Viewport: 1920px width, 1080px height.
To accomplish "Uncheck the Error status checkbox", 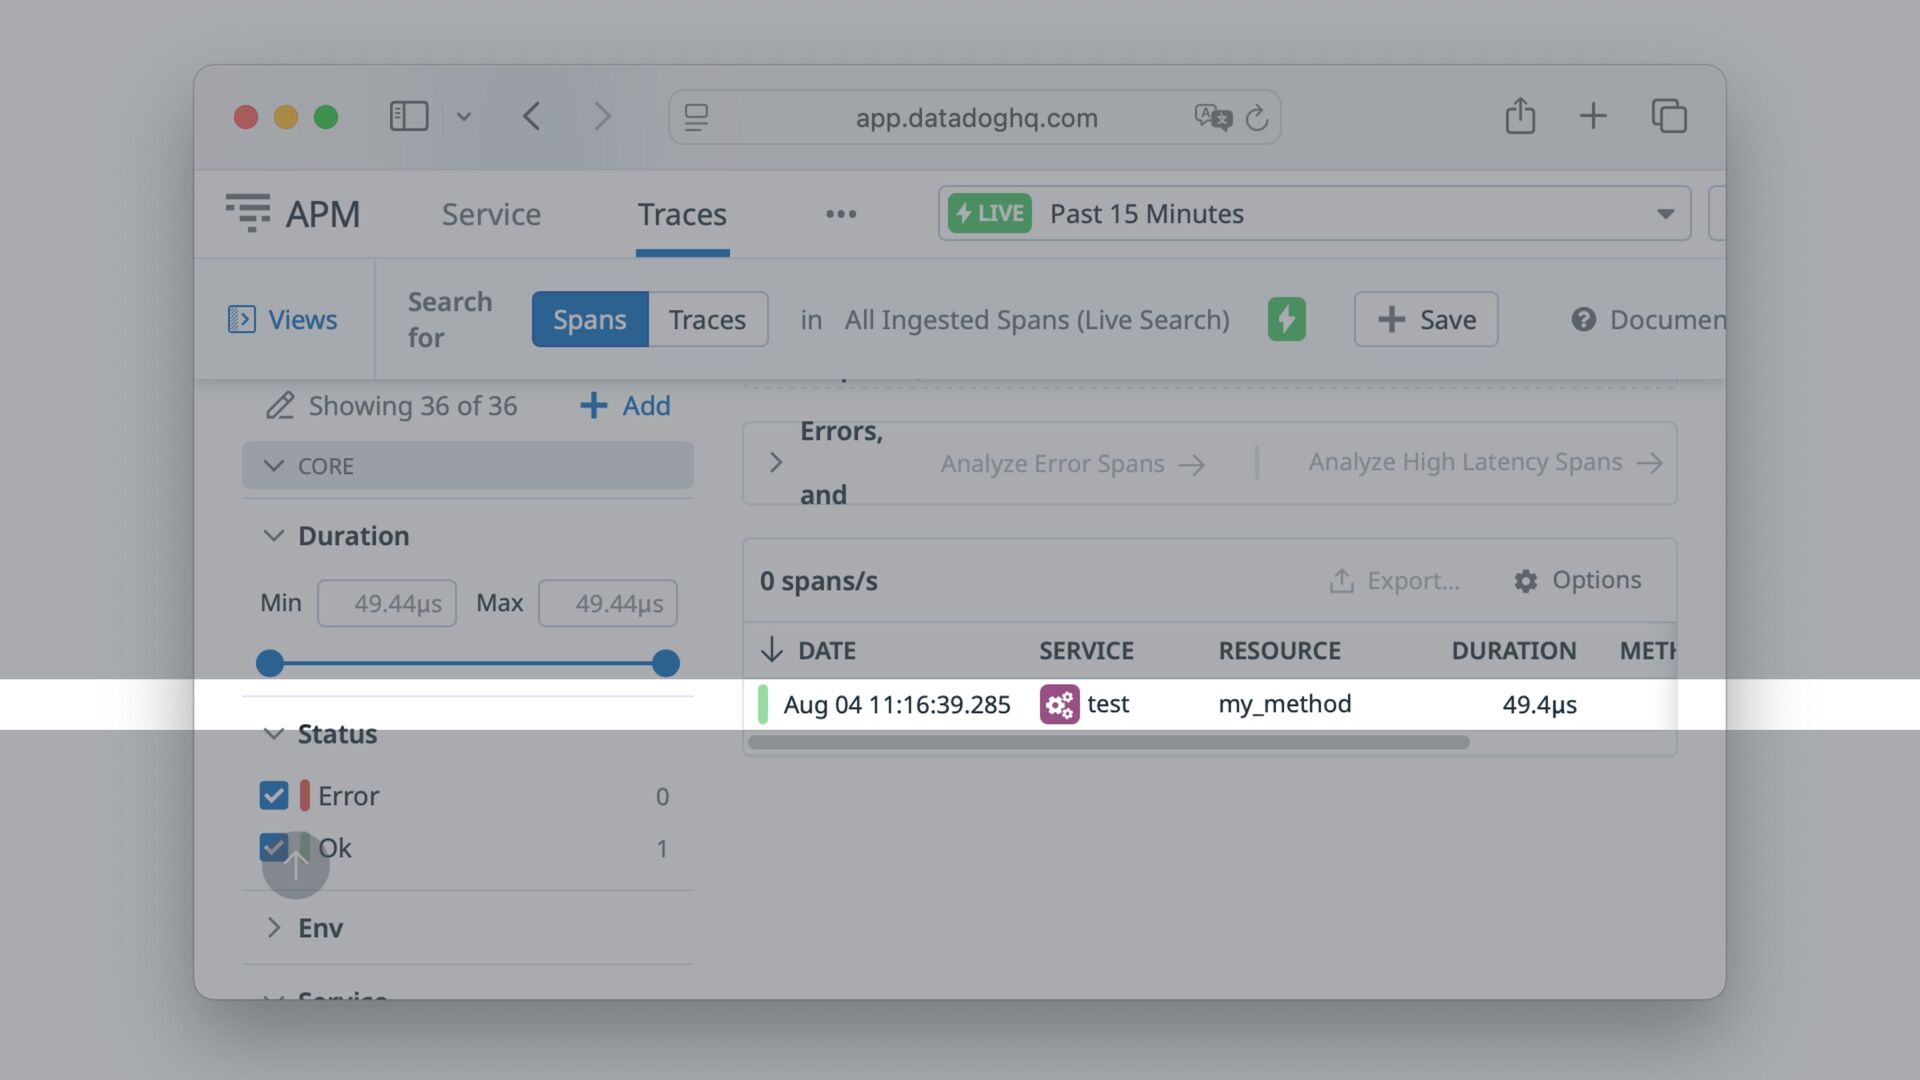I will 273,796.
